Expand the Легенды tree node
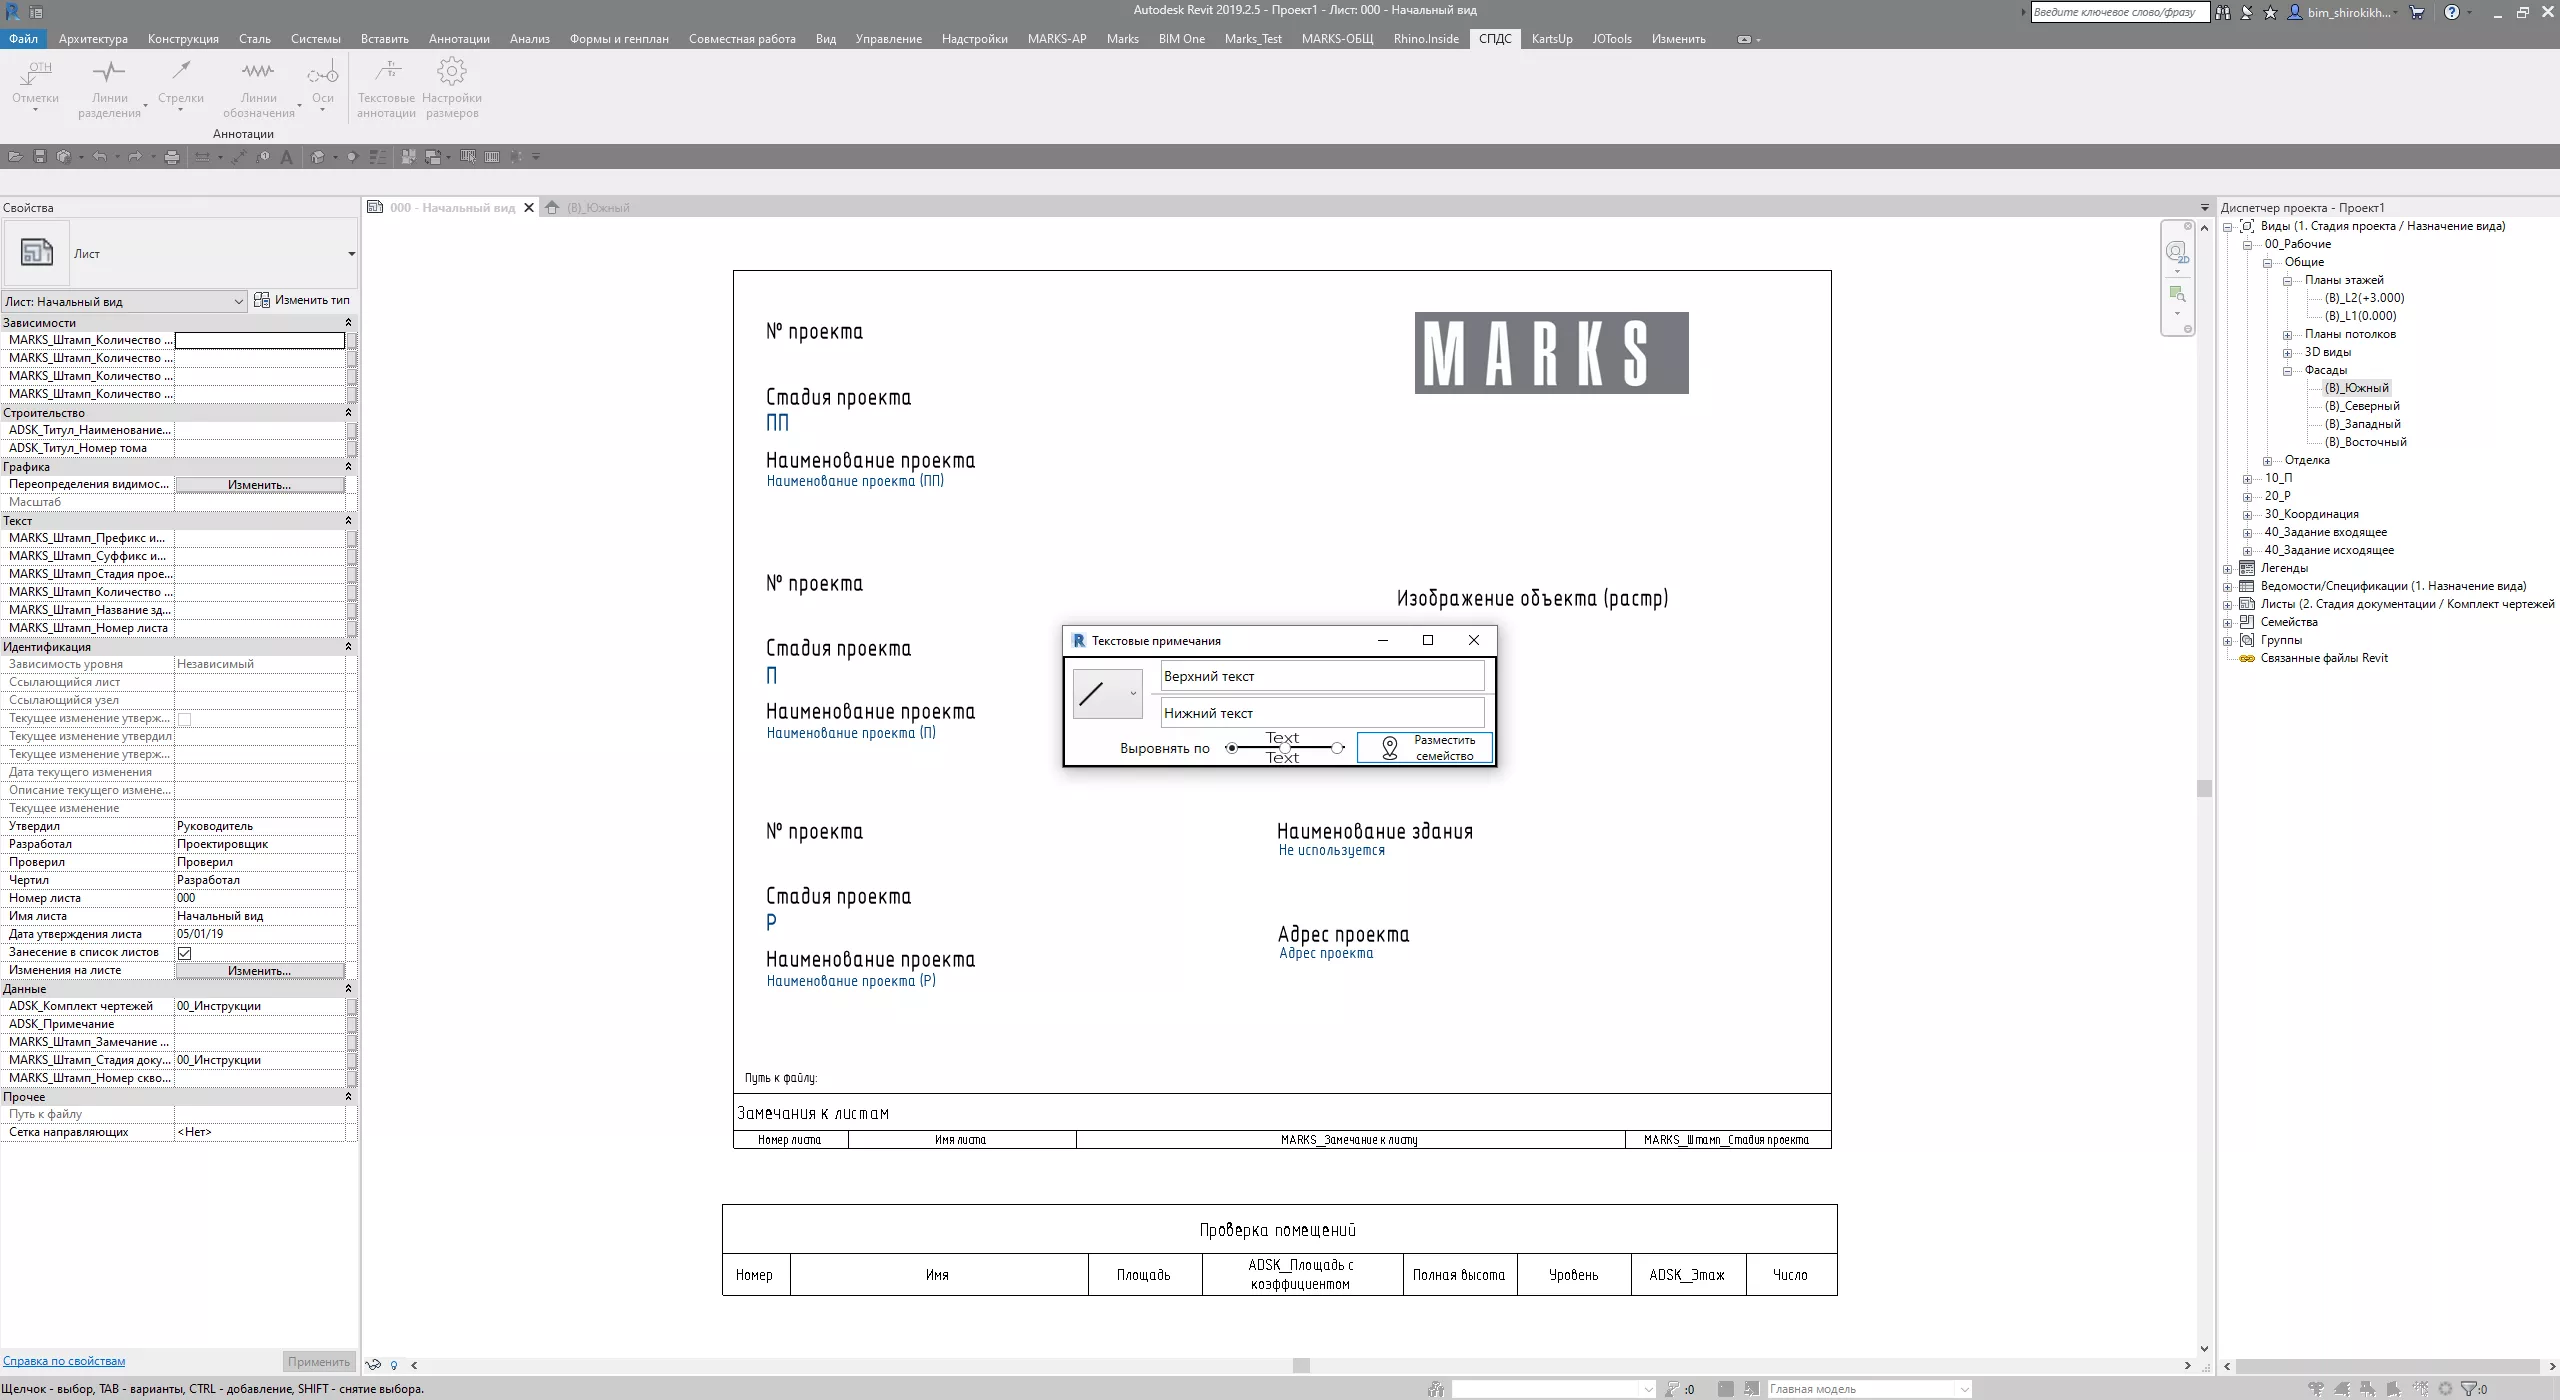Screen dimensions: 2560x1400 point(2228,569)
